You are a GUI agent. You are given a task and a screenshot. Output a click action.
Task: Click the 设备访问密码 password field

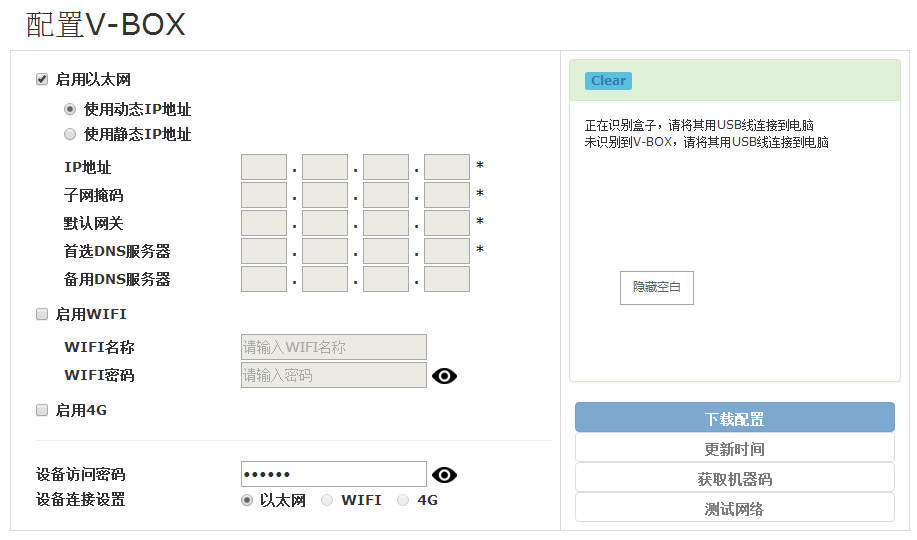pyautogui.click(x=333, y=474)
